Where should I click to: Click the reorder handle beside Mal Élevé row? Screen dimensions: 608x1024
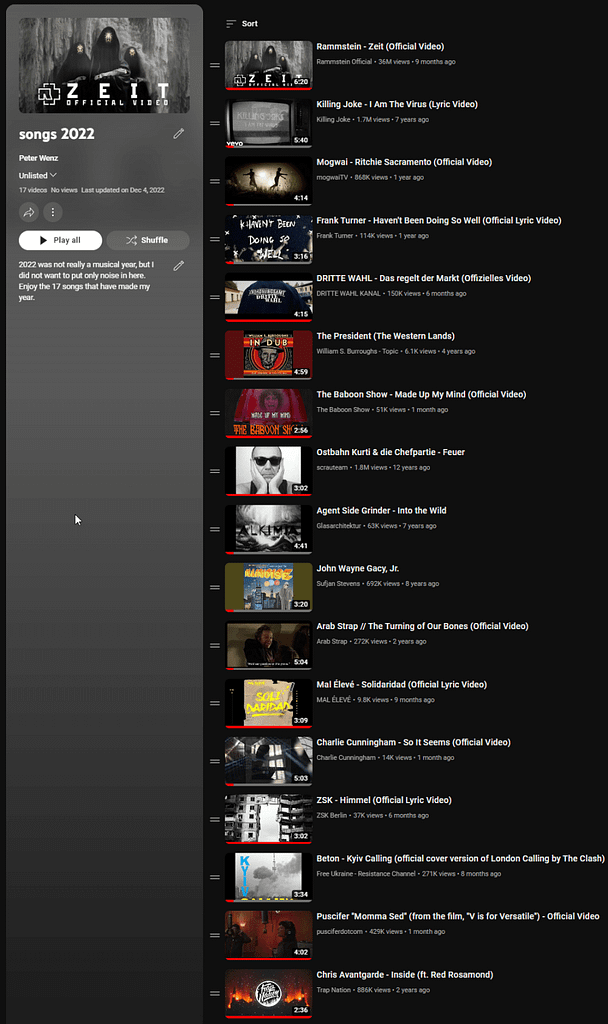coord(215,703)
